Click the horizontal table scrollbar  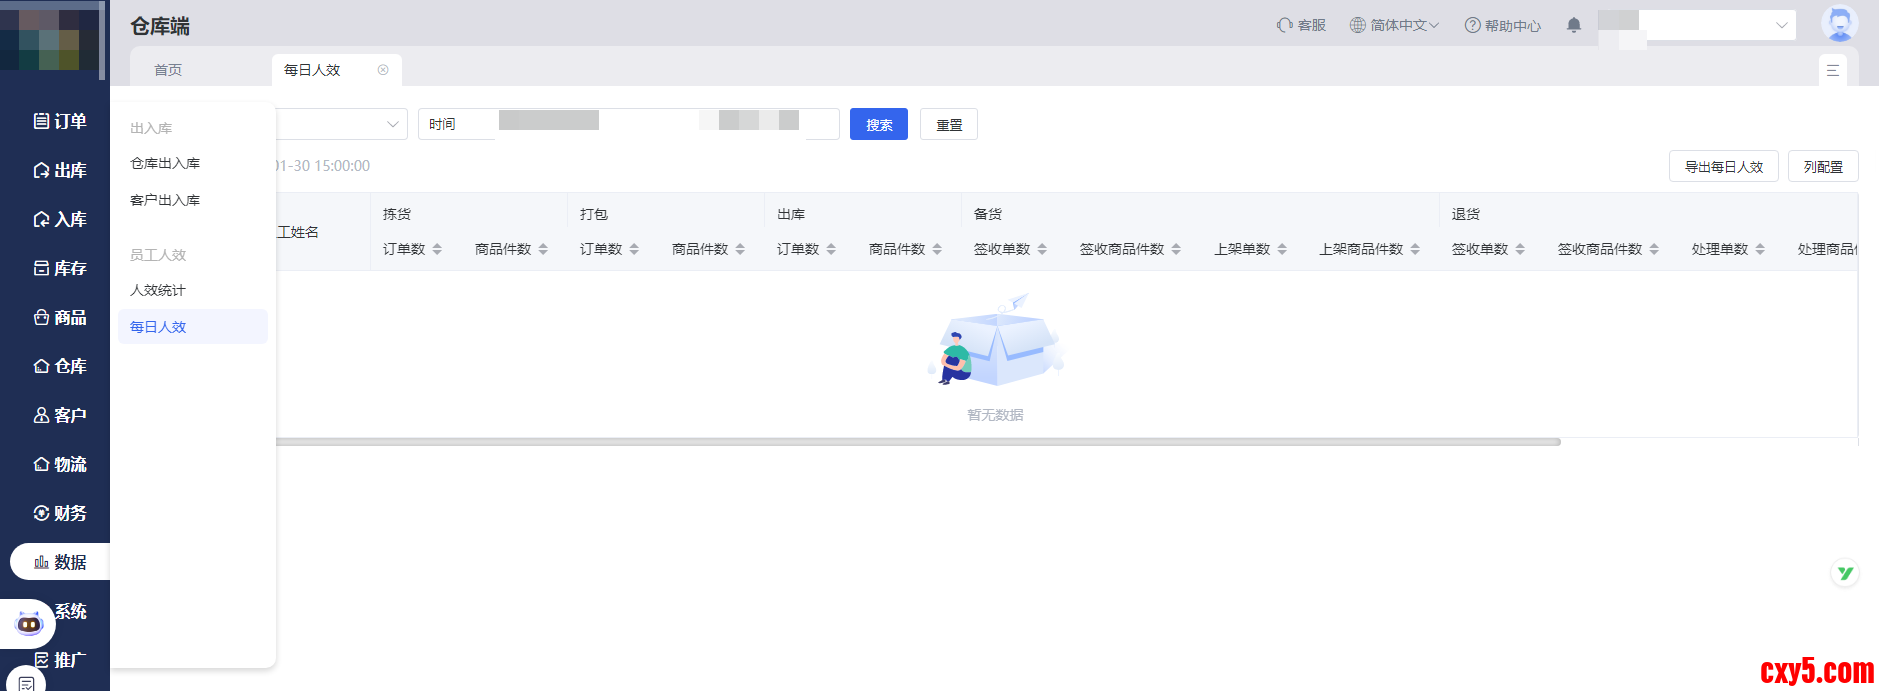click(917, 441)
